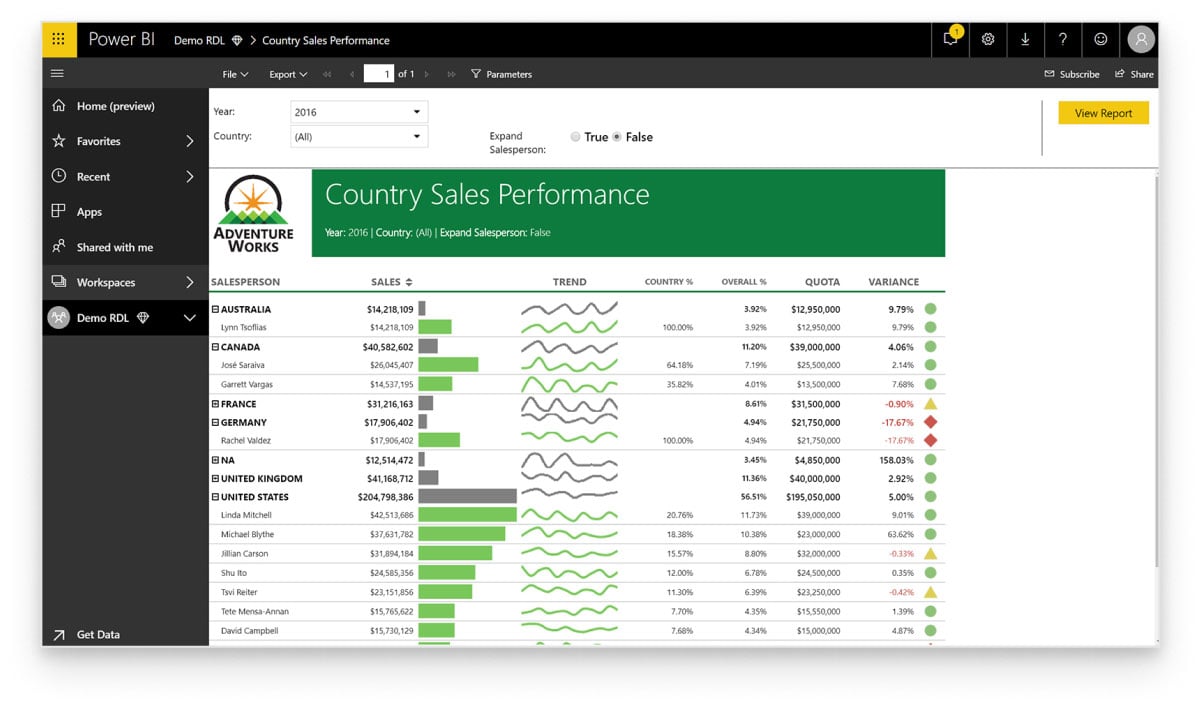This screenshot has height=708, width=1201.
Task: Open the app launcher waffle icon
Action: (x=58, y=40)
